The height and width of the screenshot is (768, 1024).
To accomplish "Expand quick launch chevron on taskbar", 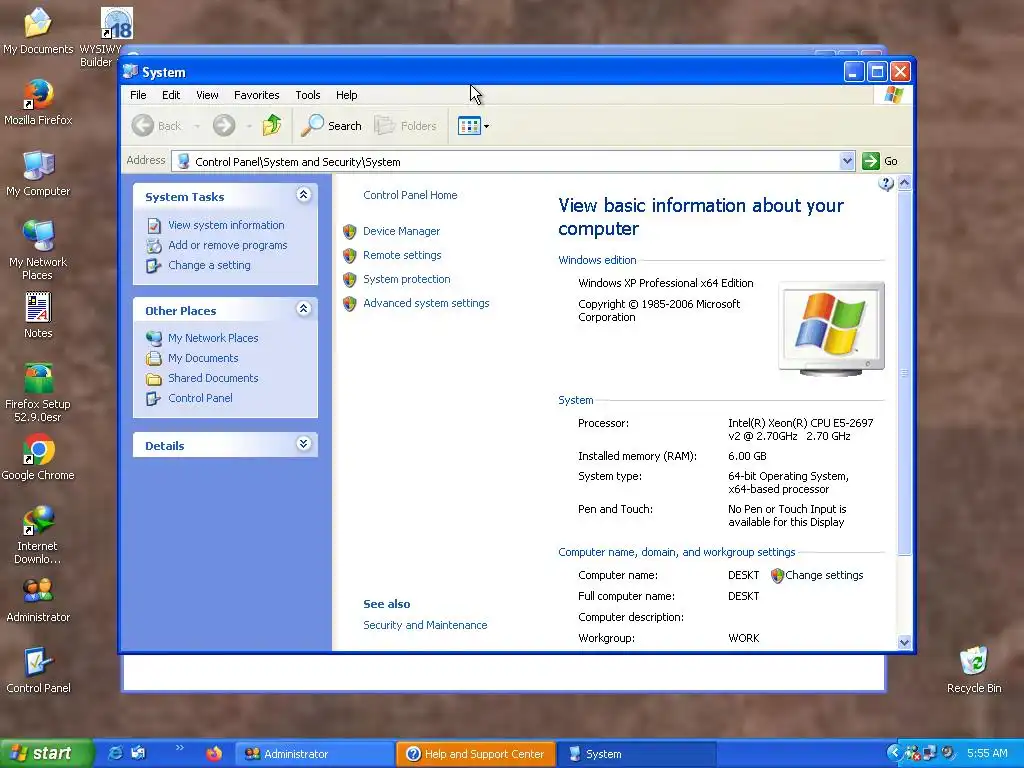I will (180, 748).
